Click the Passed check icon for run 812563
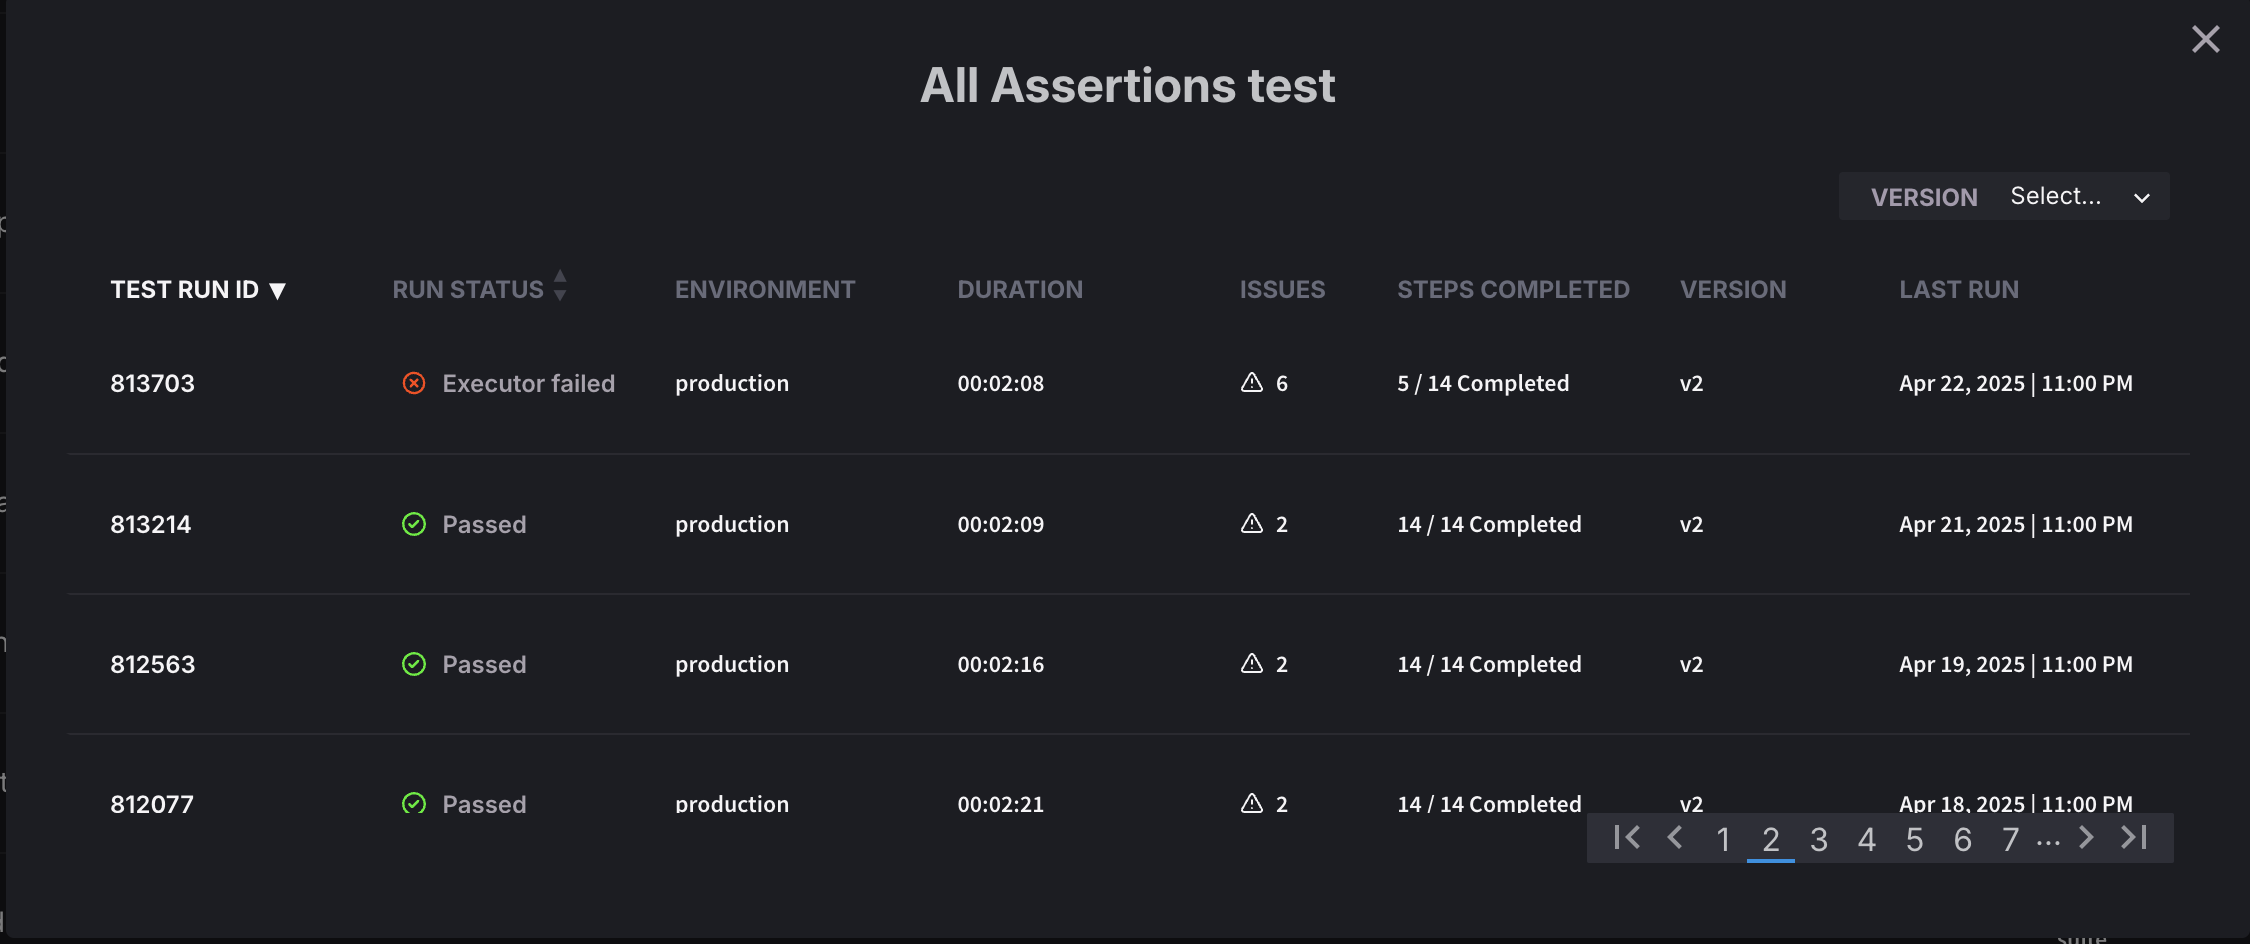The width and height of the screenshot is (2250, 944). tap(414, 665)
